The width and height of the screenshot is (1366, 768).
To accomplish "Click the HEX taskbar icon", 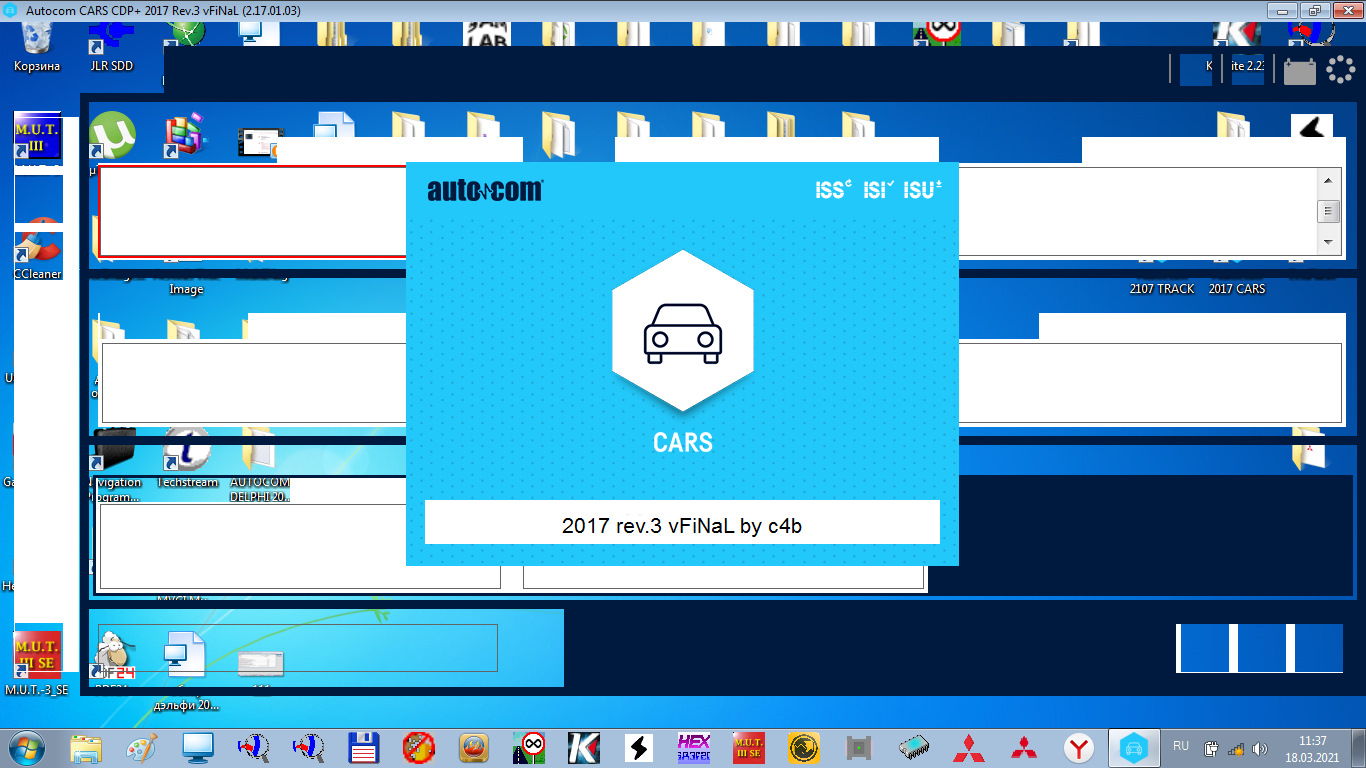I will tap(693, 747).
